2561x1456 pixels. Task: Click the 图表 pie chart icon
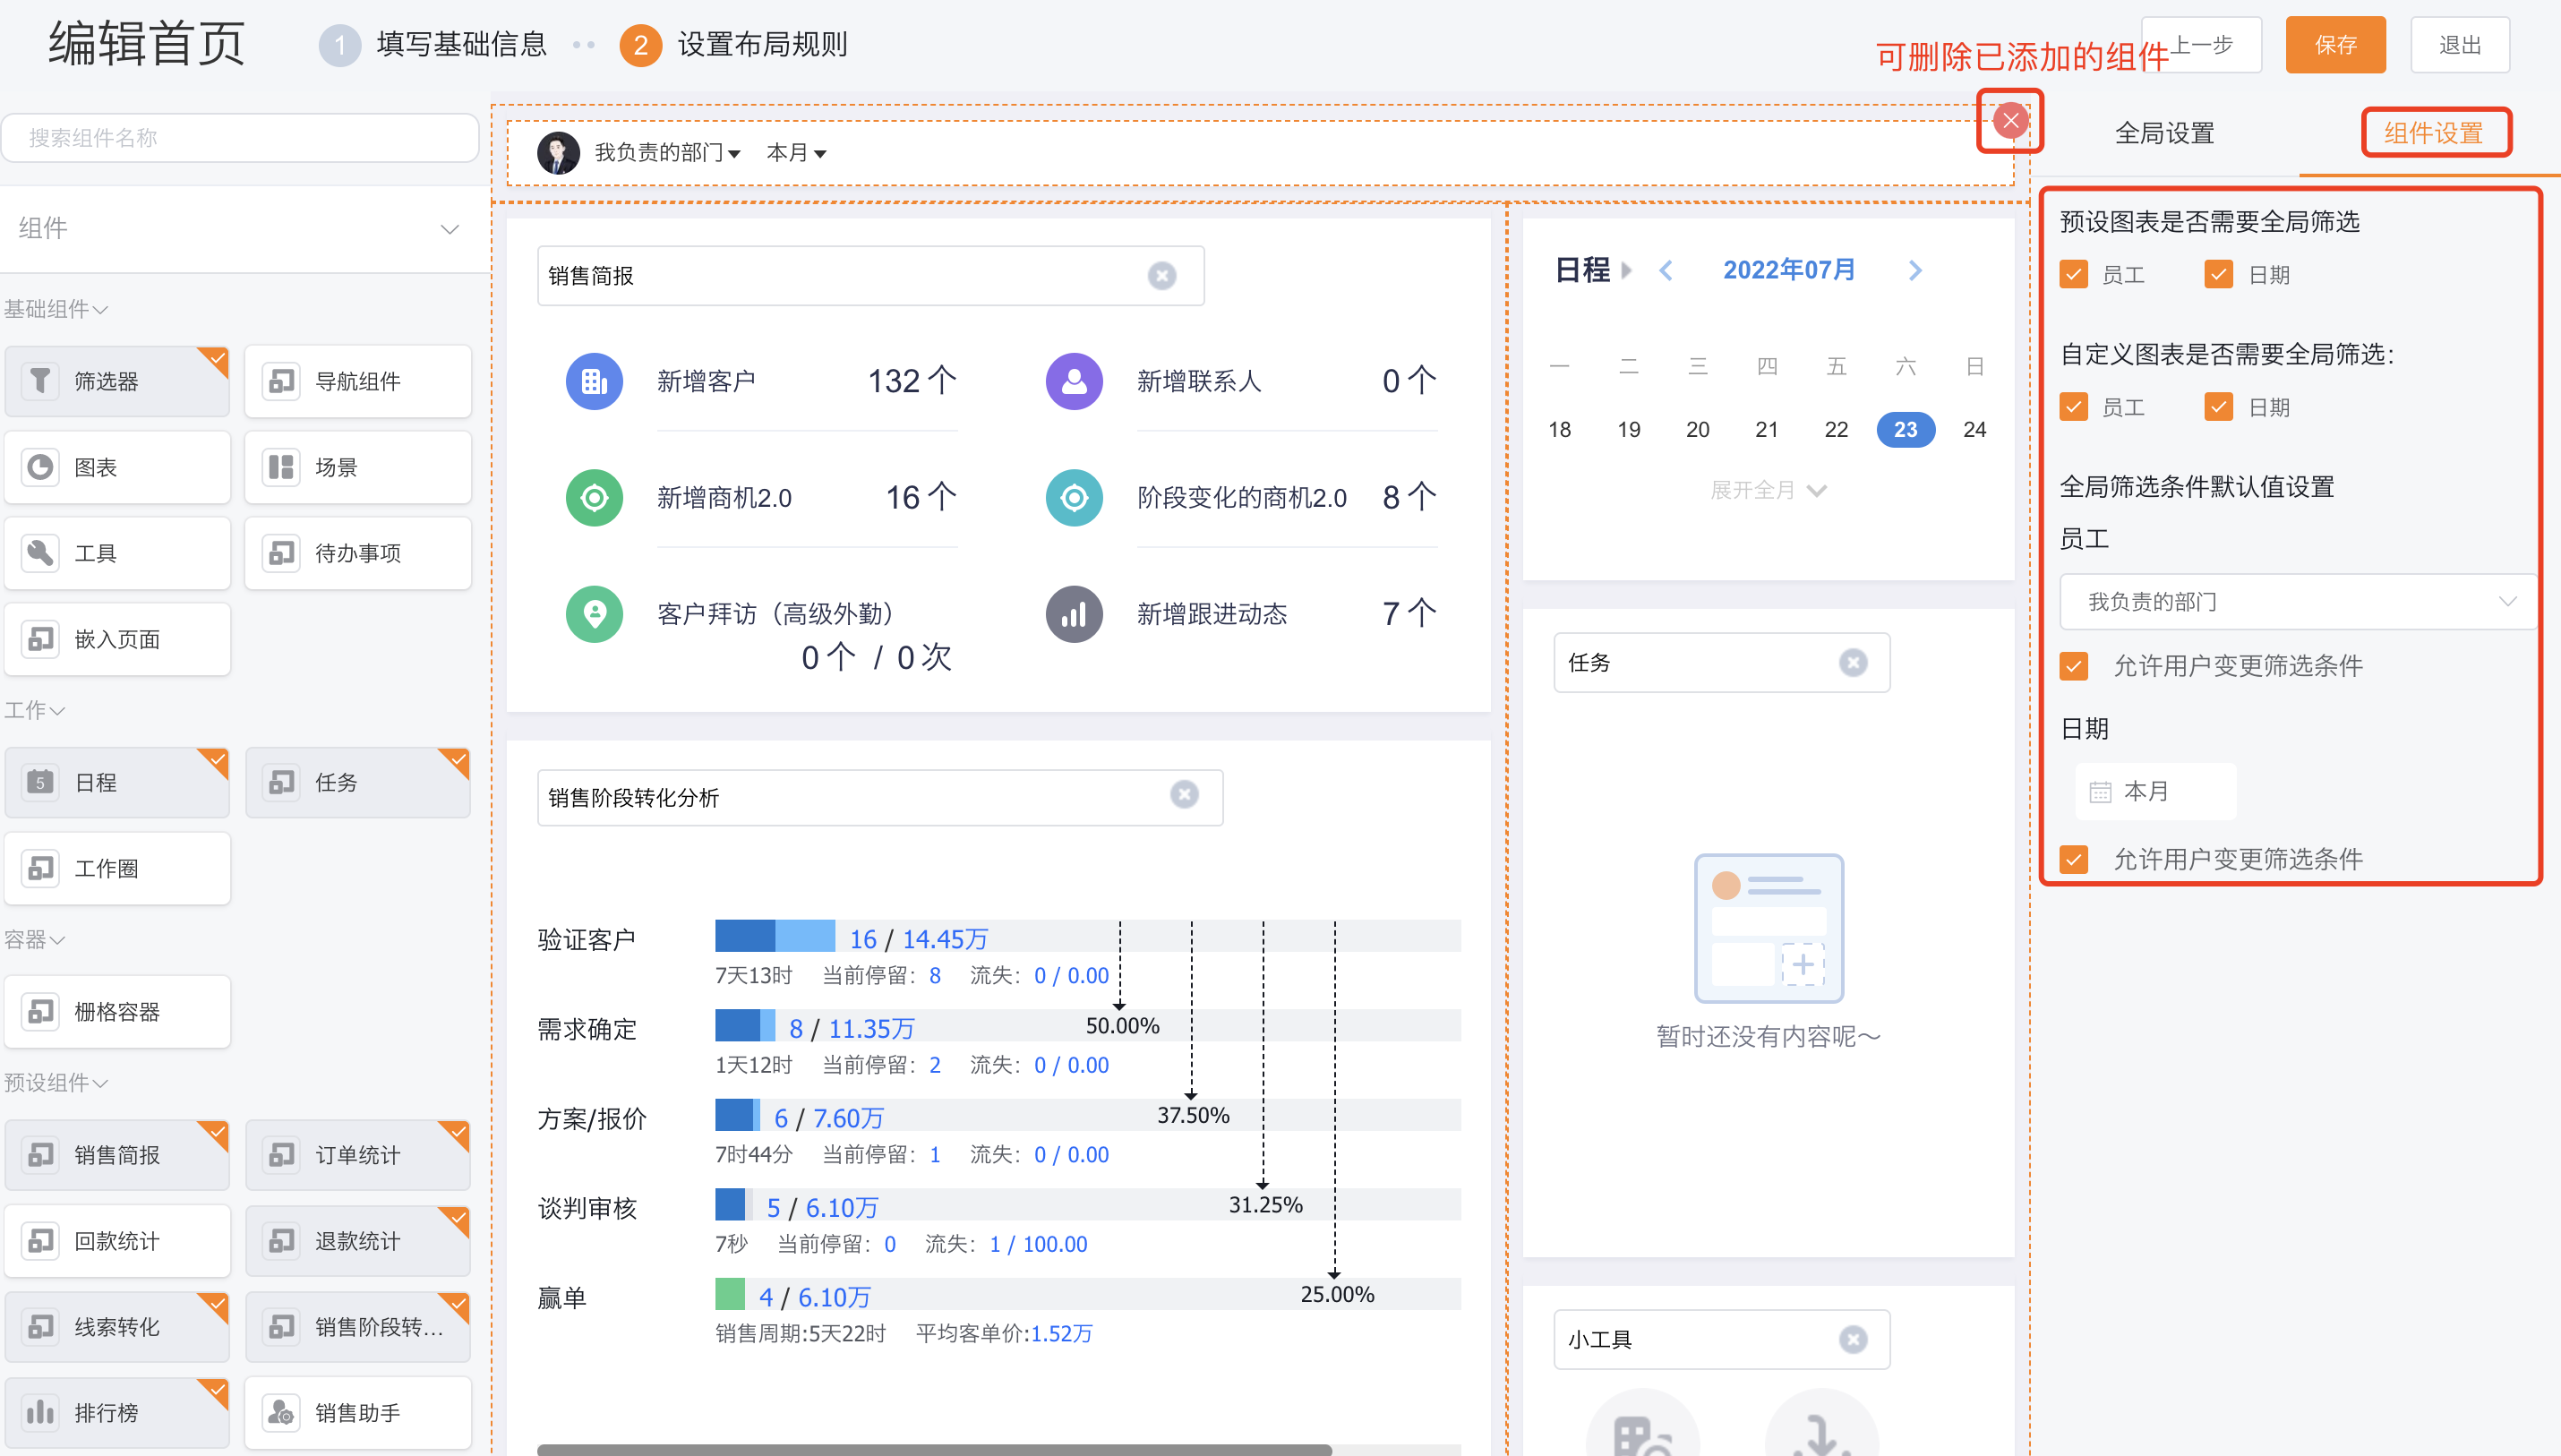(x=40, y=467)
